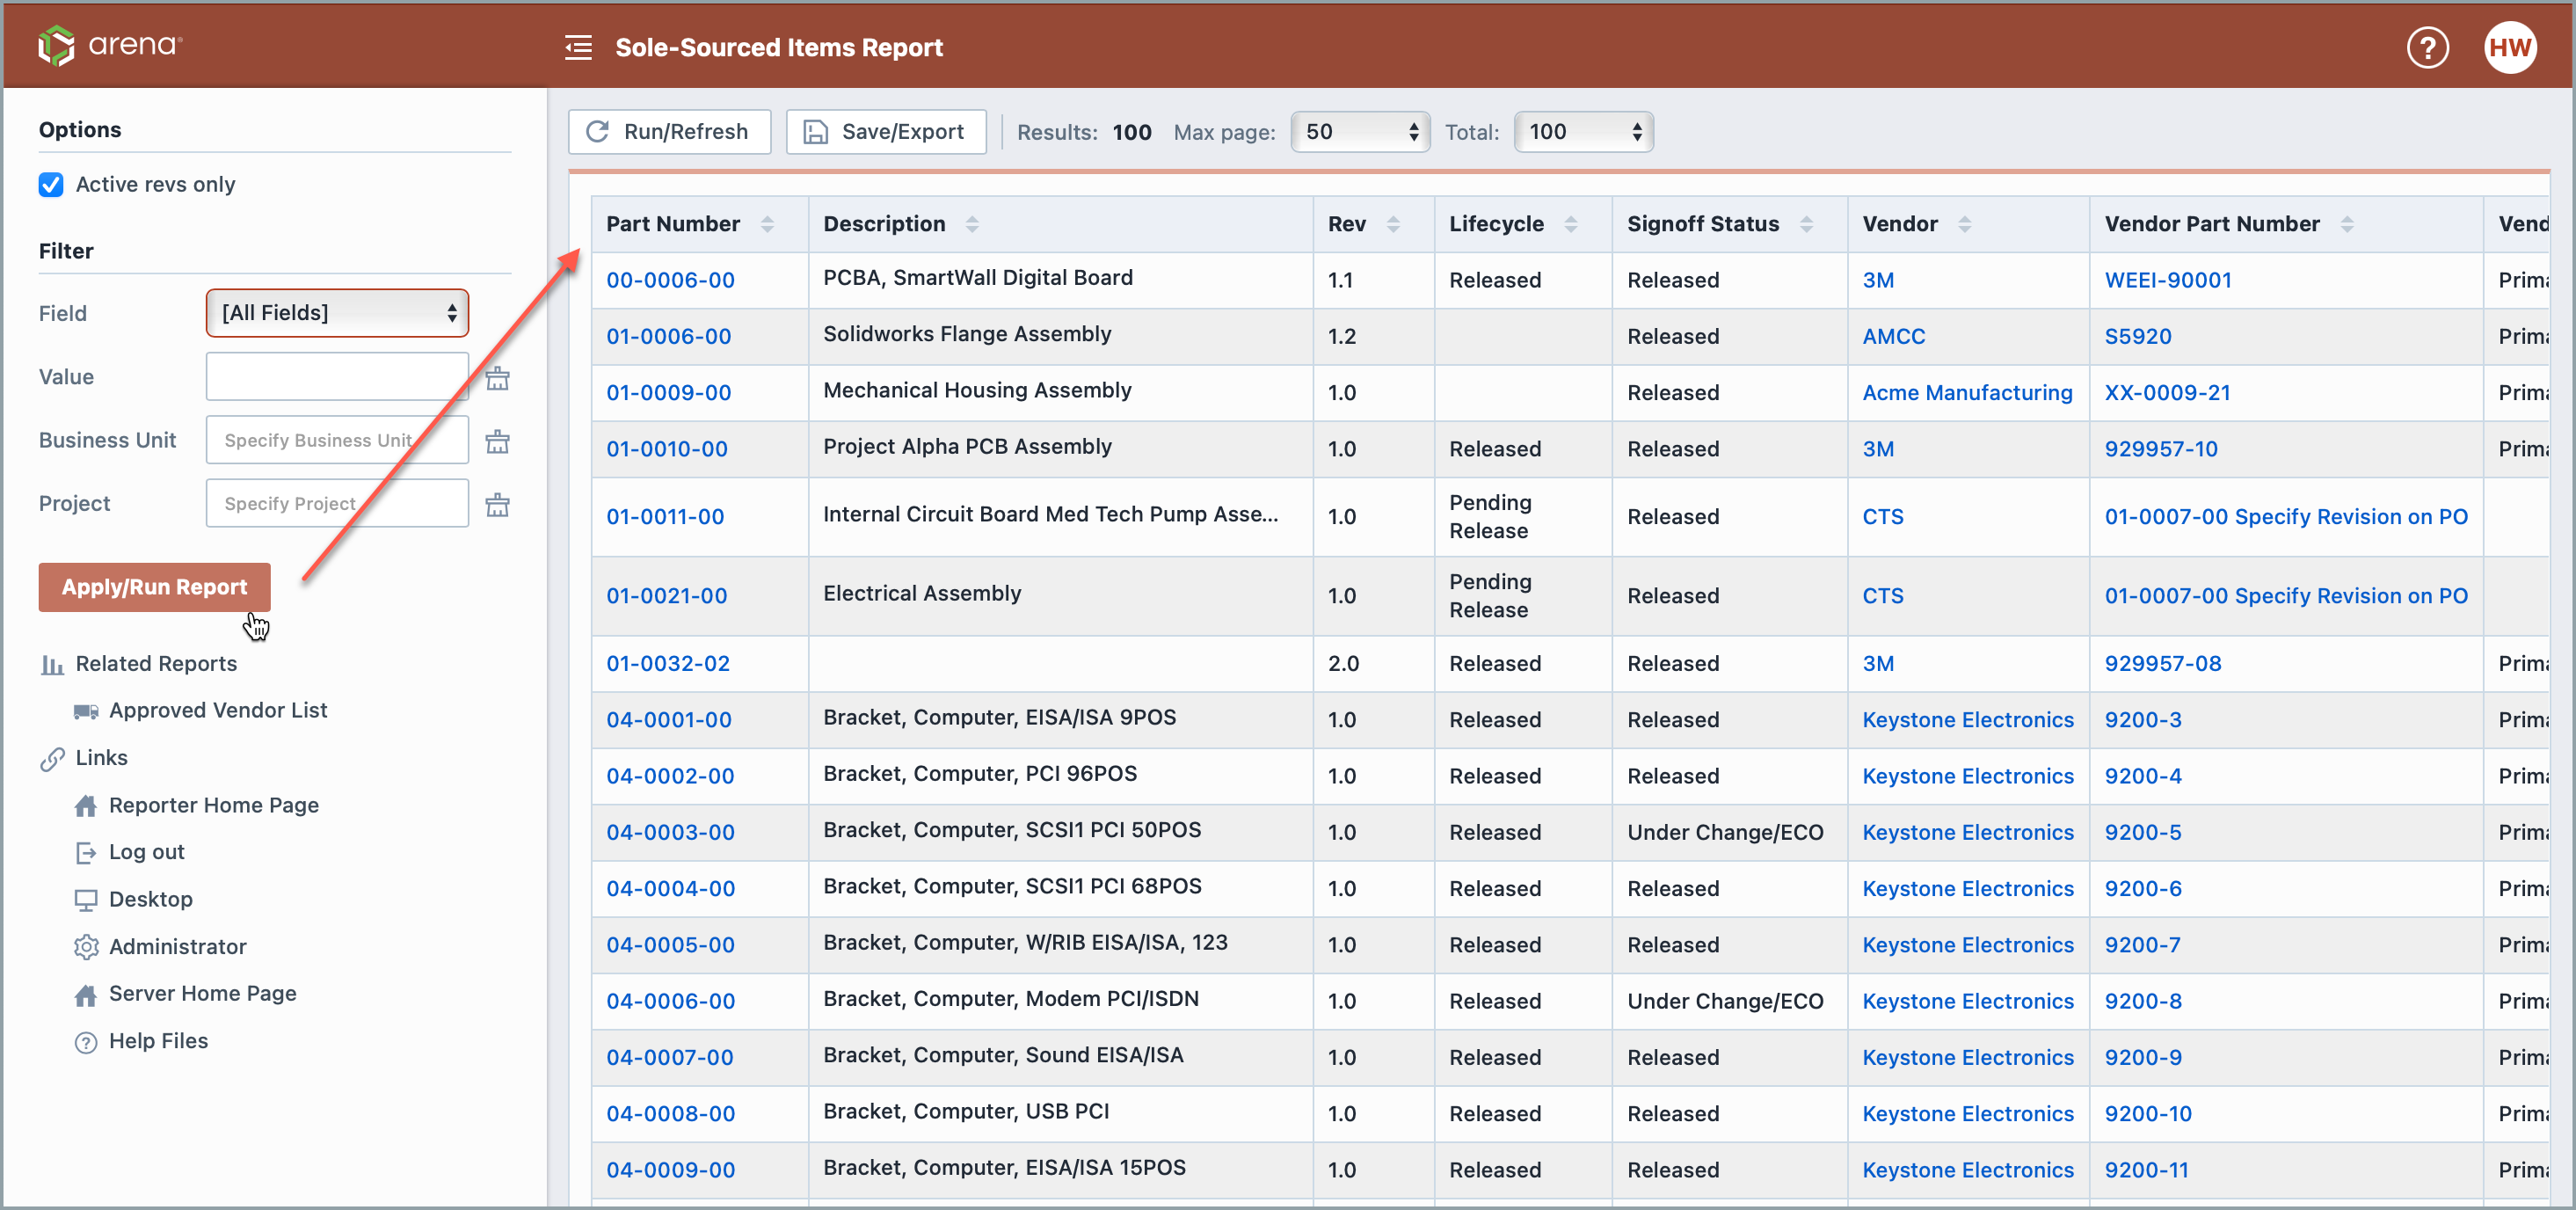This screenshot has height=1210, width=2576.
Task: Click the Reporter Home Page house icon
Action: tap(86, 806)
